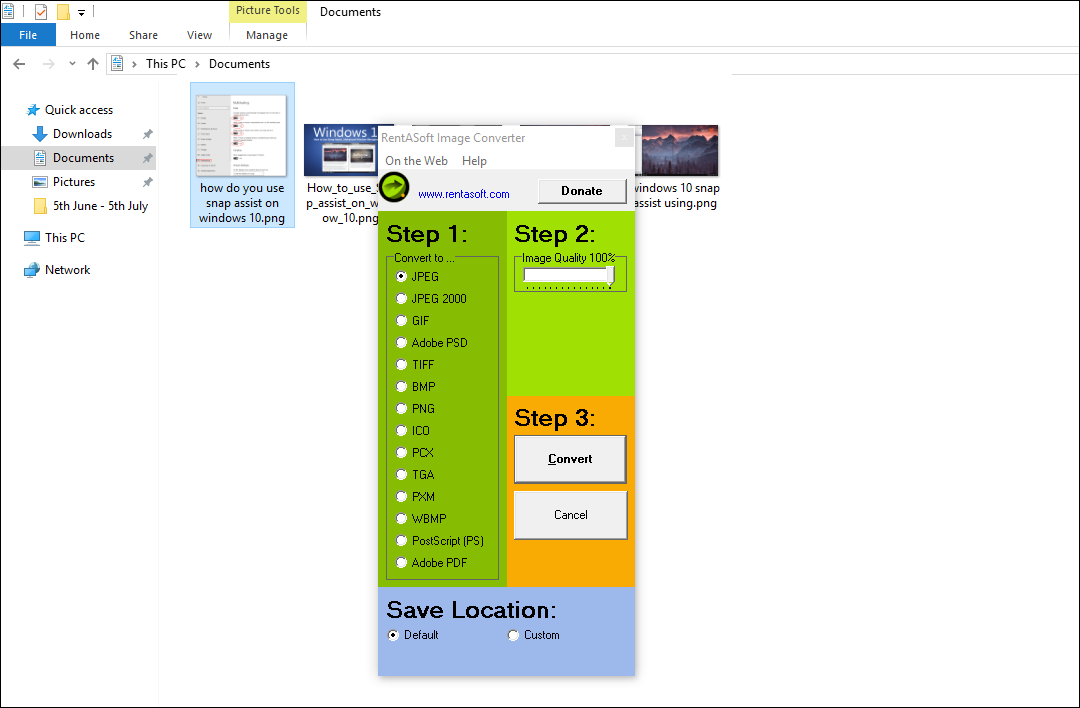The image size is (1080, 708).
Task: Go up one folder level arrow
Action: pyautogui.click(x=93, y=64)
